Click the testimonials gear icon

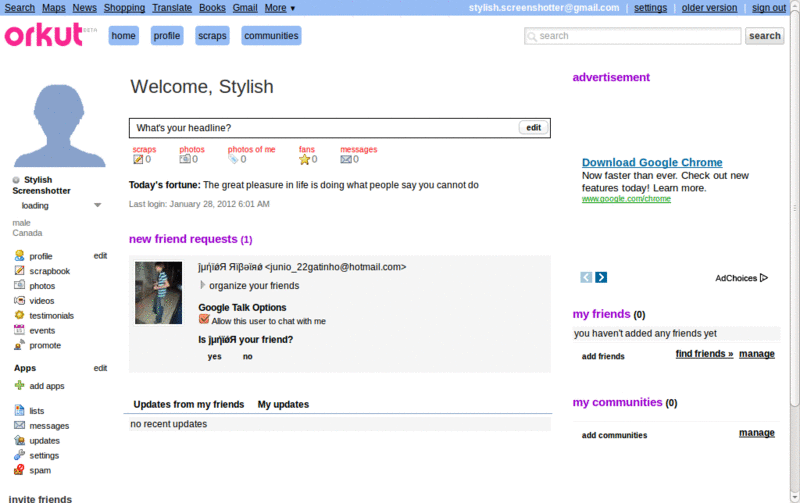click(19, 315)
